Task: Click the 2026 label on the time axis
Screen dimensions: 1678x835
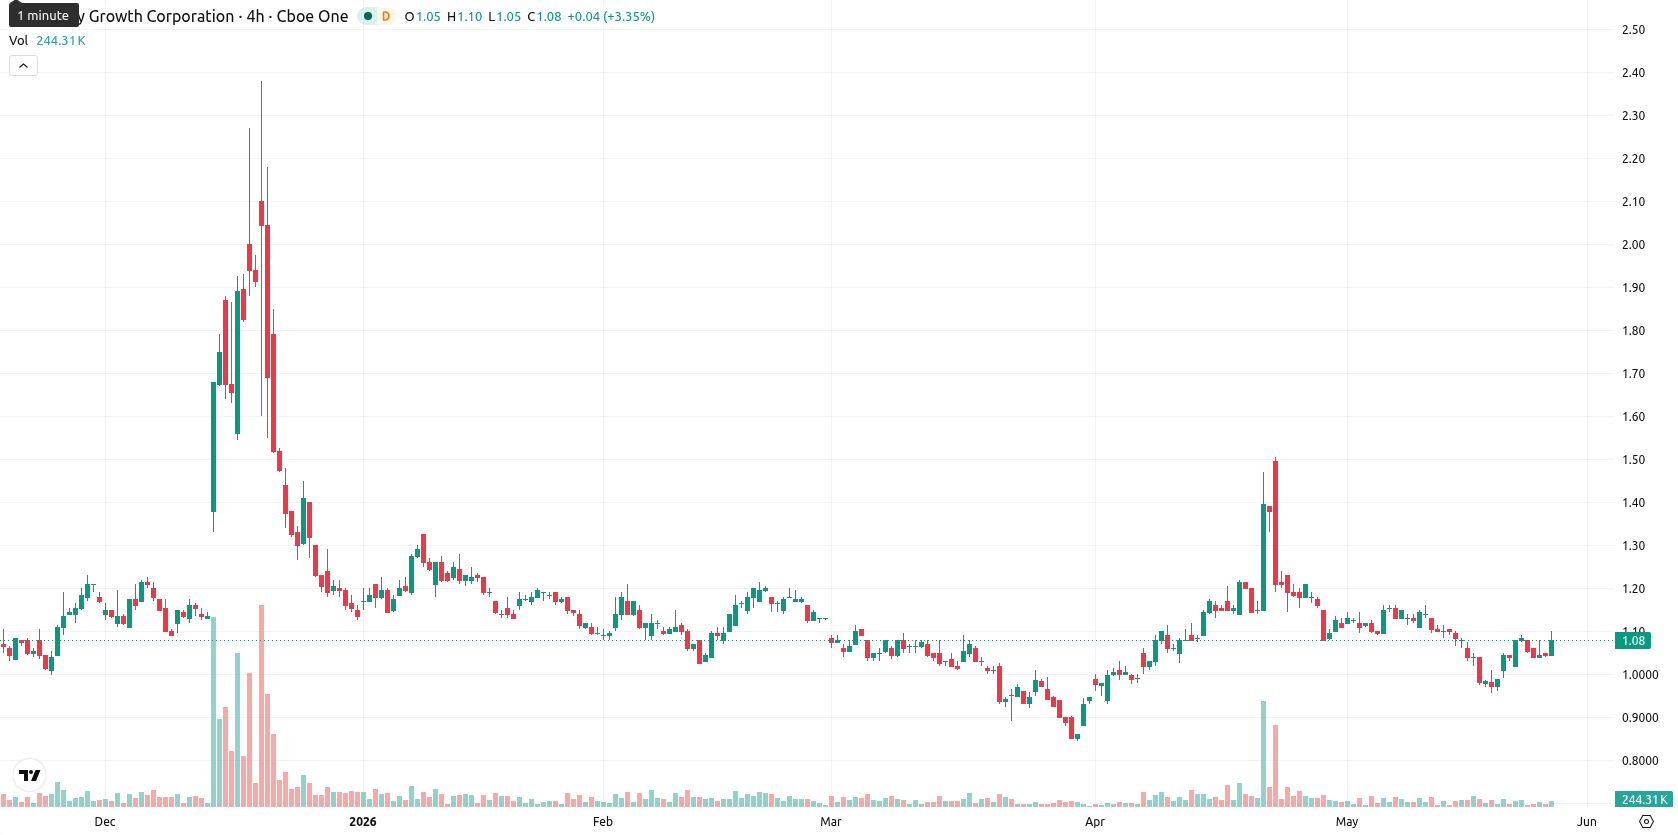Action: click(x=363, y=822)
